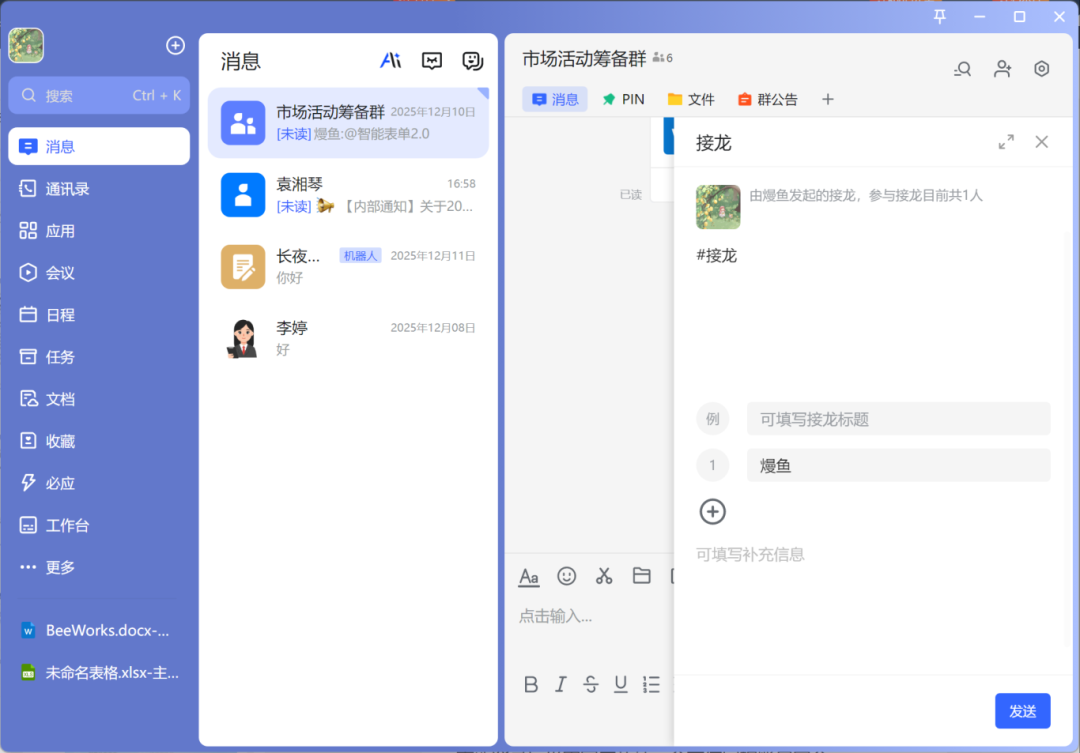The height and width of the screenshot is (753, 1080).
Task: Click the plus create button beside avatar
Action: (x=176, y=45)
